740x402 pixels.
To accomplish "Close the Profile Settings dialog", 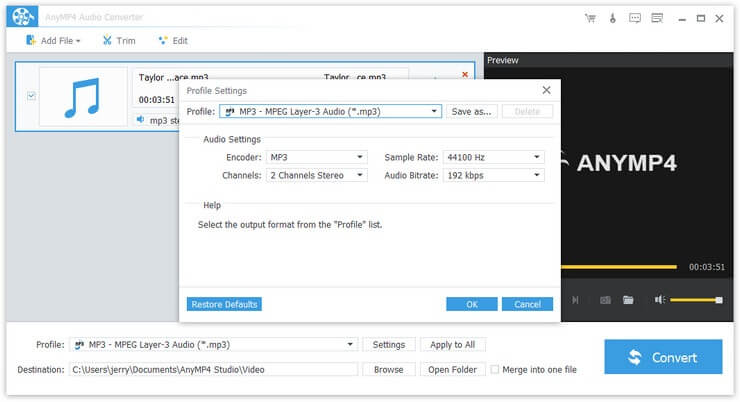I will pyautogui.click(x=546, y=90).
